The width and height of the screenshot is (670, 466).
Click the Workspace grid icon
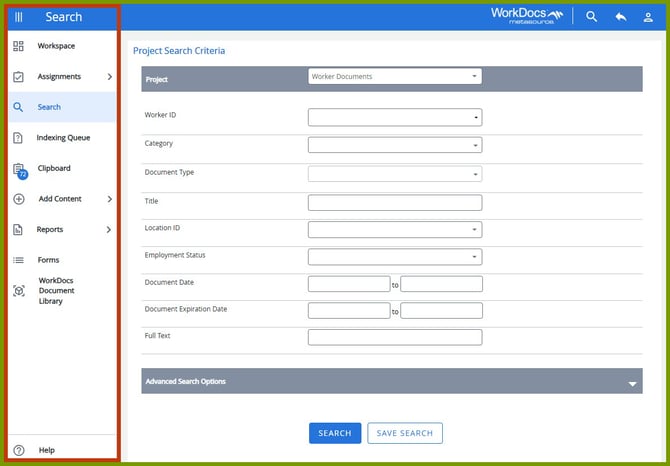pos(18,46)
